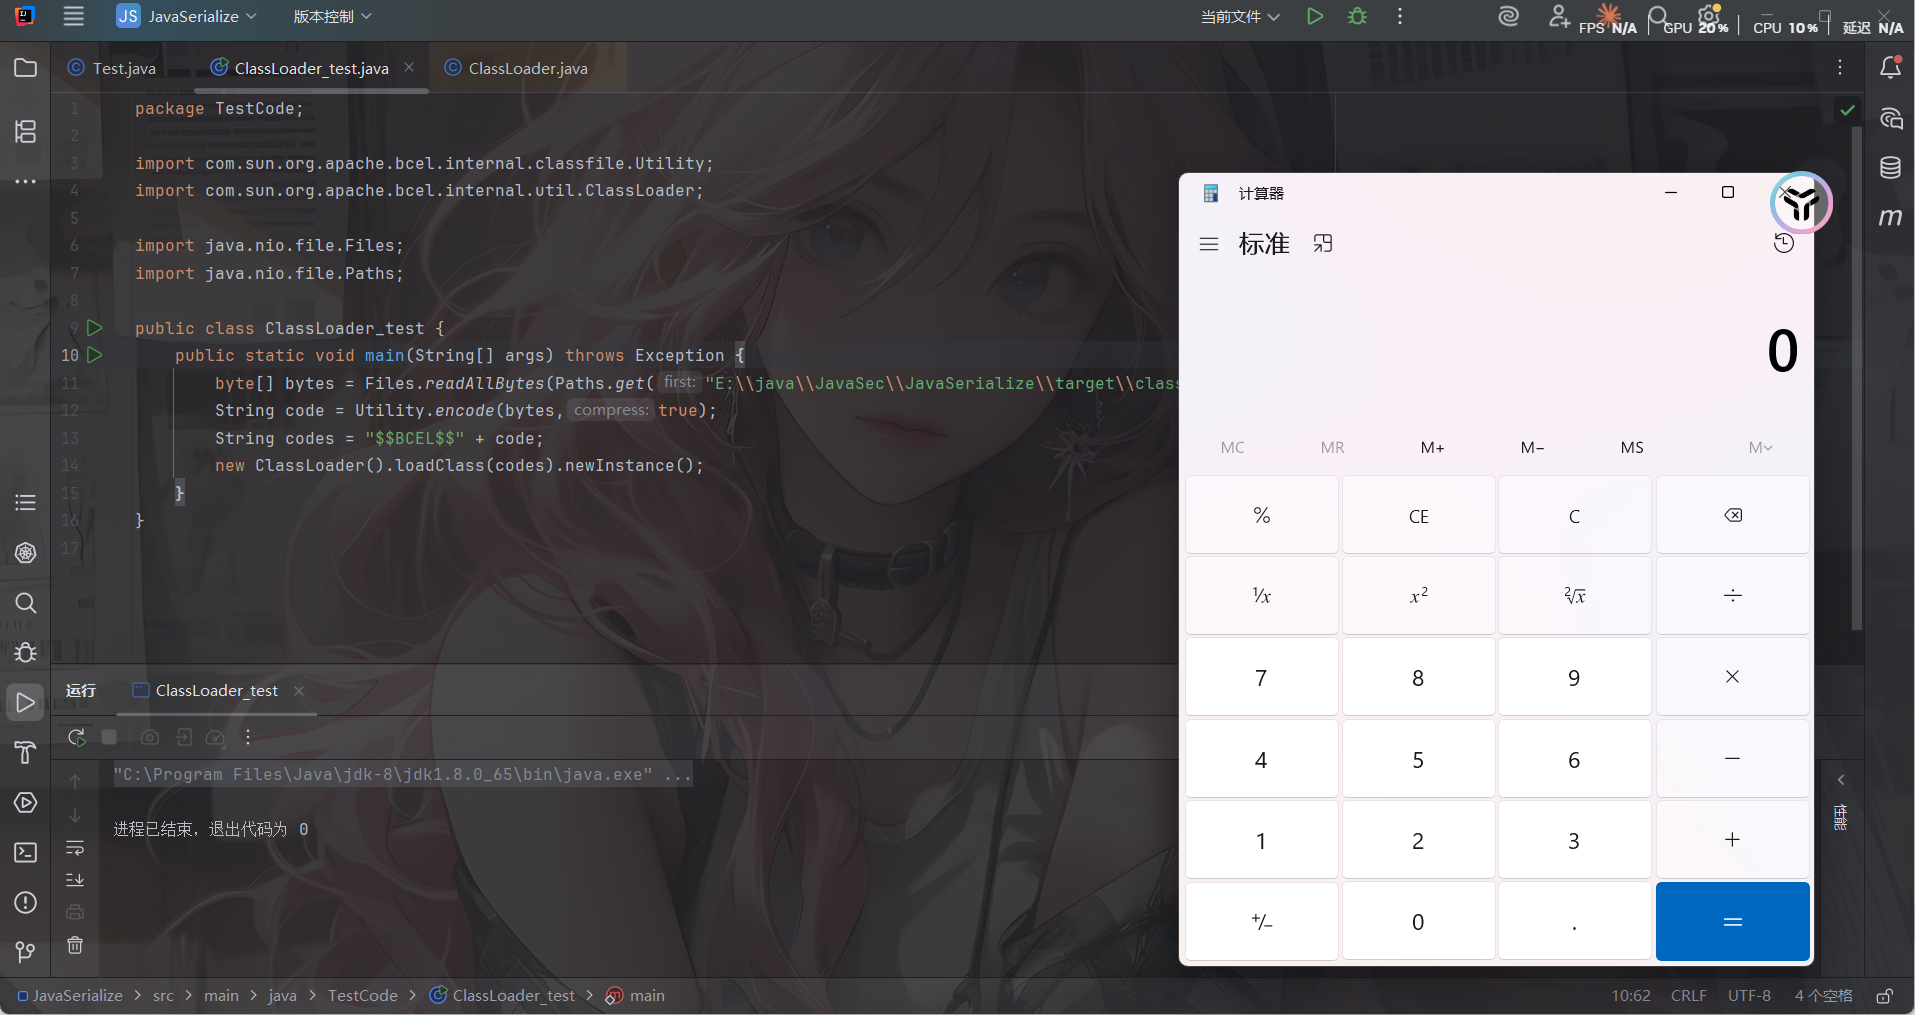Open the Terminal tool window

tap(25, 852)
